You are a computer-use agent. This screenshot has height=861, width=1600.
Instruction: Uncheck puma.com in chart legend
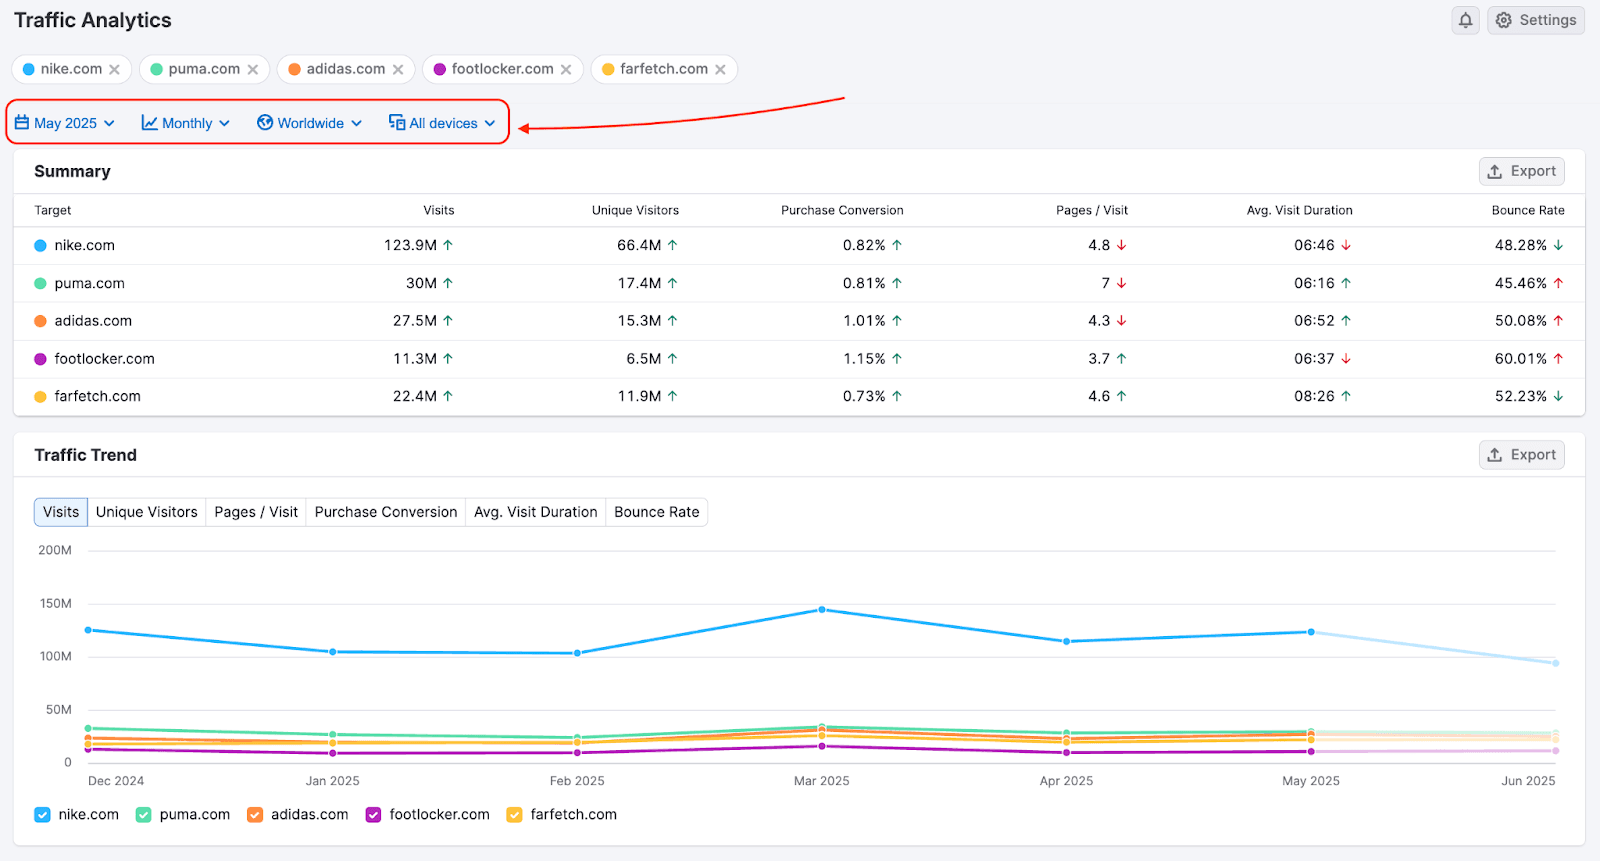click(x=143, y=815)
